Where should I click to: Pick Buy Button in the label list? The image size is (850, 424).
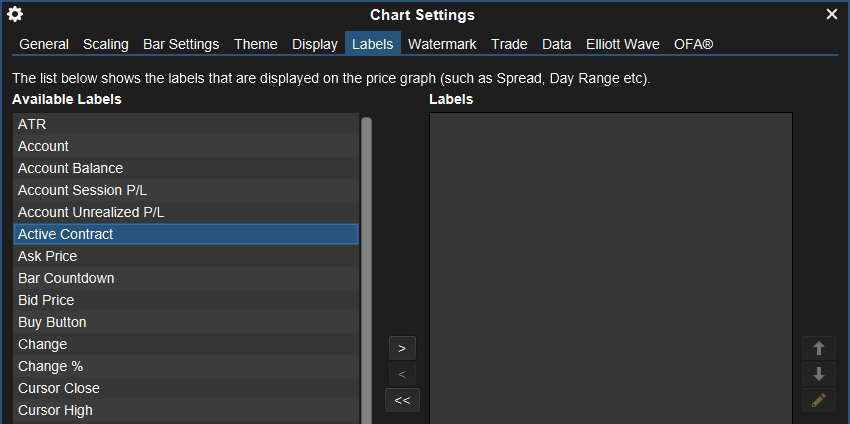(186, 322)
